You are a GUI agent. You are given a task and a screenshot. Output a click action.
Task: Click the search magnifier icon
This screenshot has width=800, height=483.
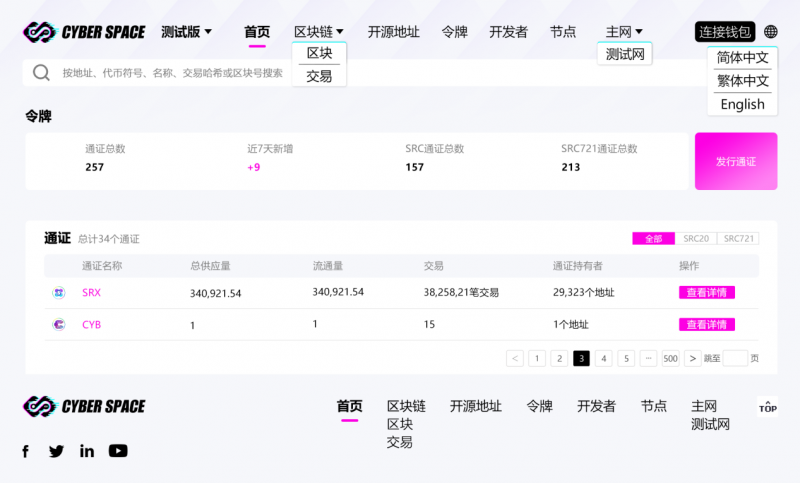point(41,72)
